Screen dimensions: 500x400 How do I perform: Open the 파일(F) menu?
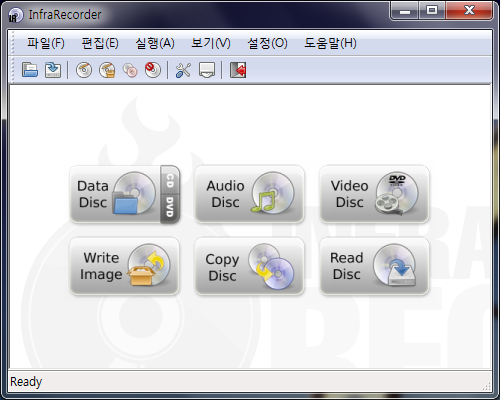point(46,43)
